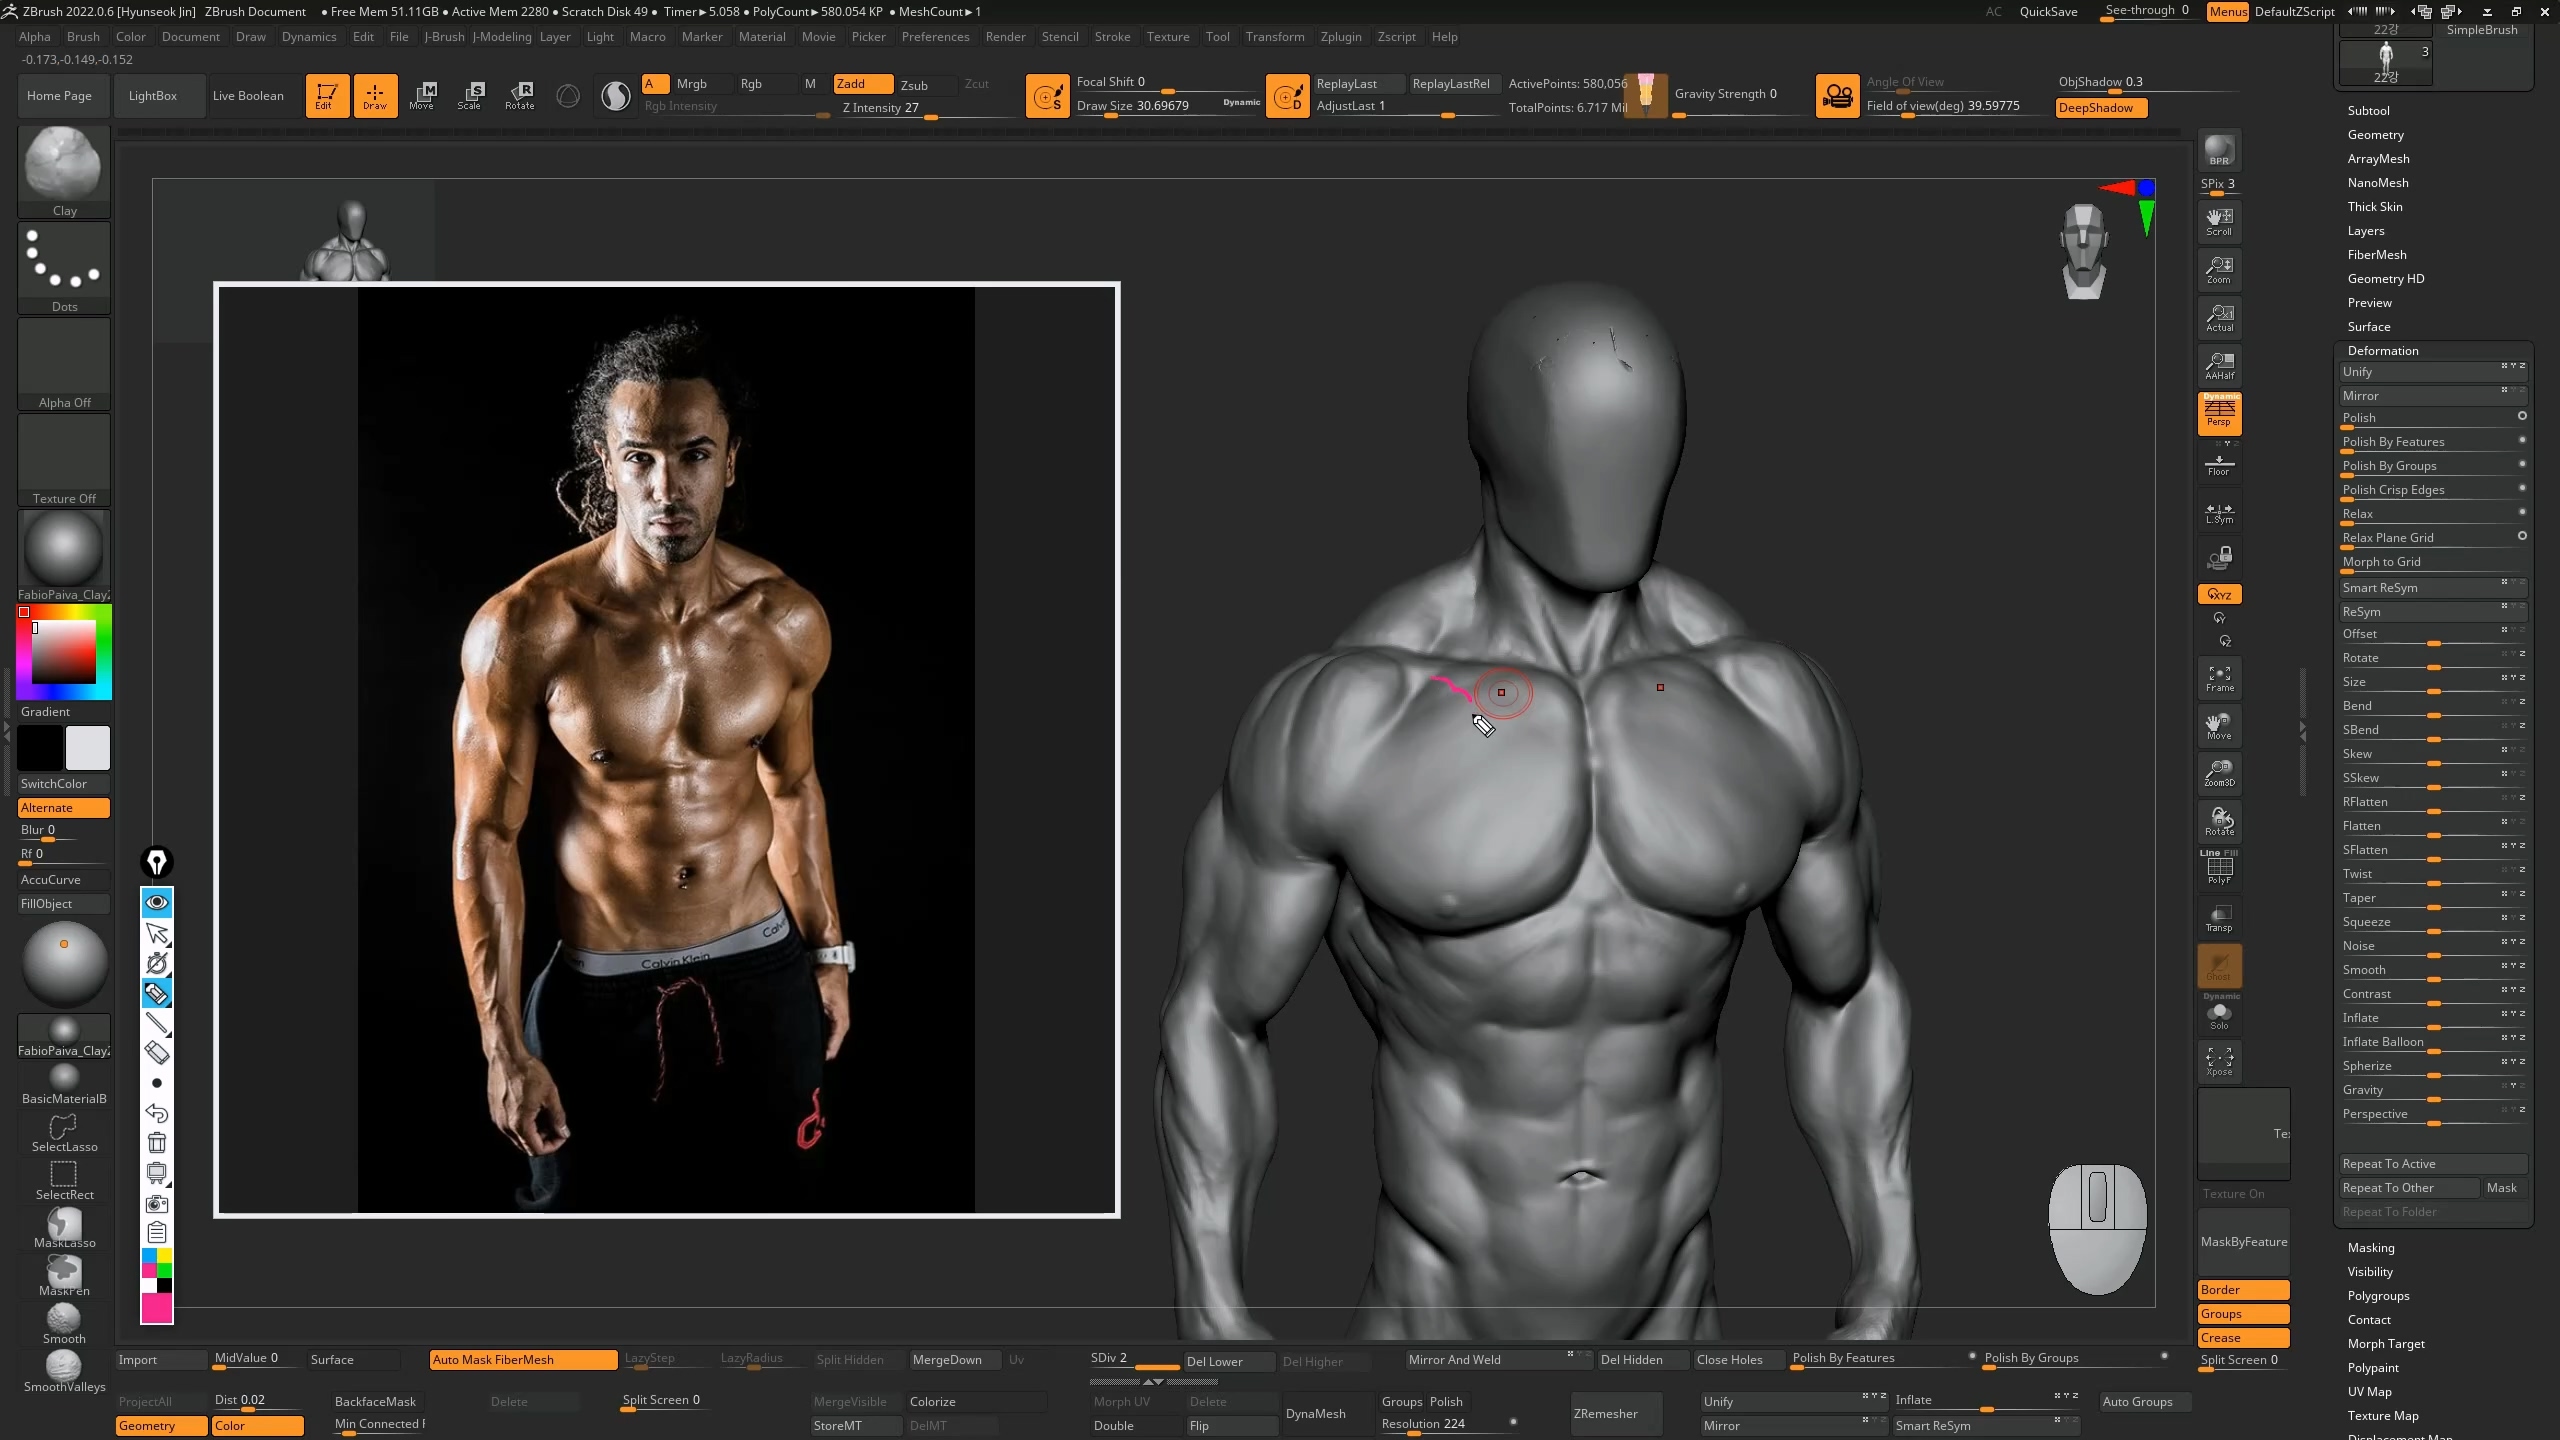Click the BPR render button
Screen dimensions: 2560x1440
pos(2219,151)
